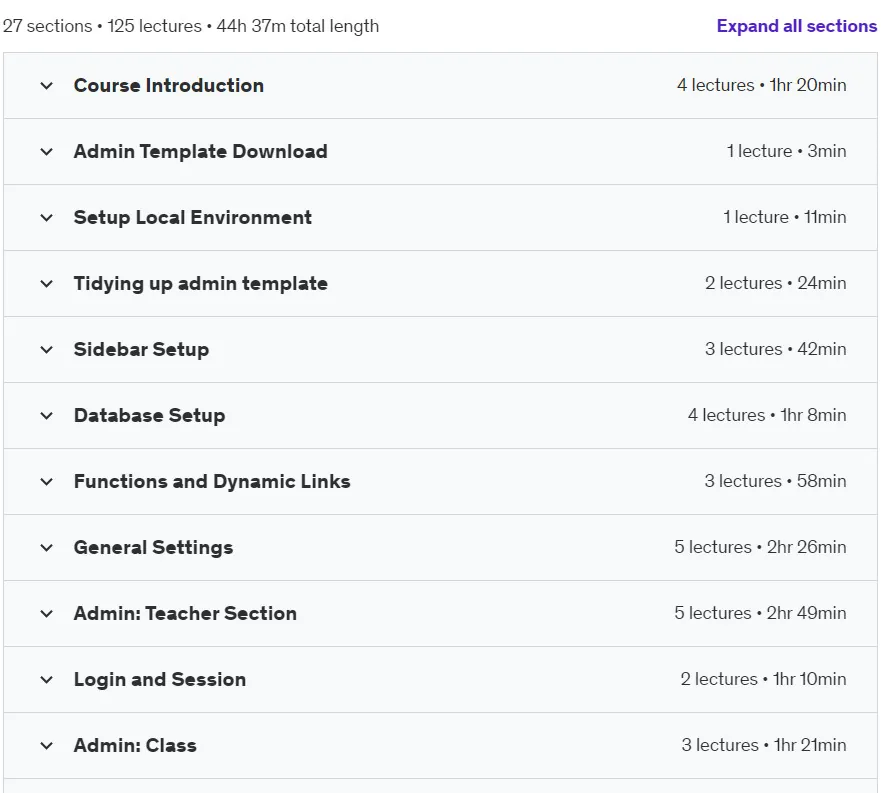This screenshot has height=793, width=881.
Task: Click Expand all sections link
Action: tap(796, 26)
